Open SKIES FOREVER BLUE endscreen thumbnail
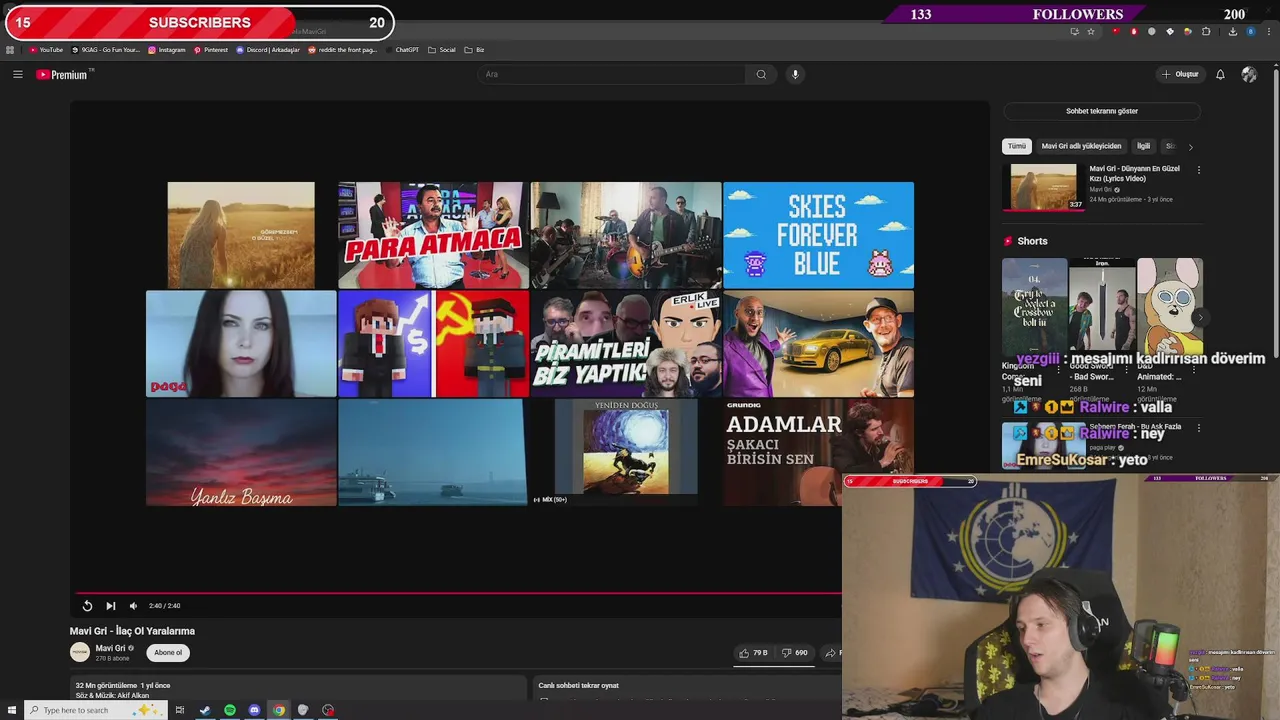 click(x=818, y=235)
